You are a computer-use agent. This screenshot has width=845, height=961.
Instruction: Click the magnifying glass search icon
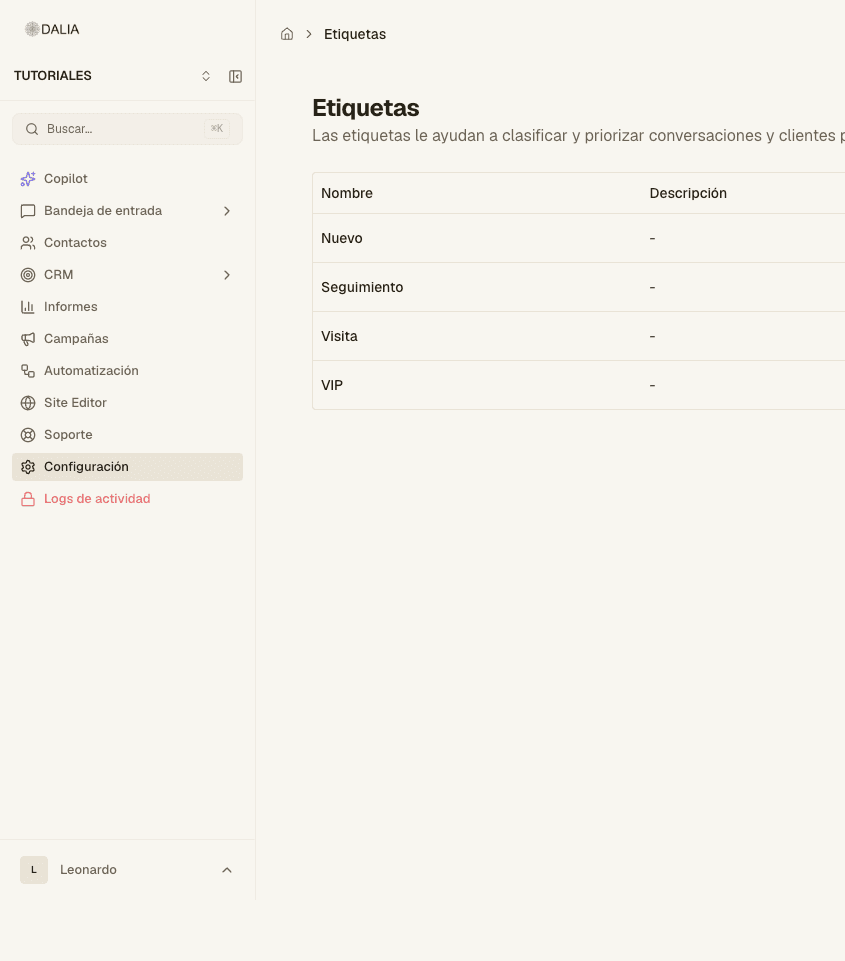click(32, 129)
